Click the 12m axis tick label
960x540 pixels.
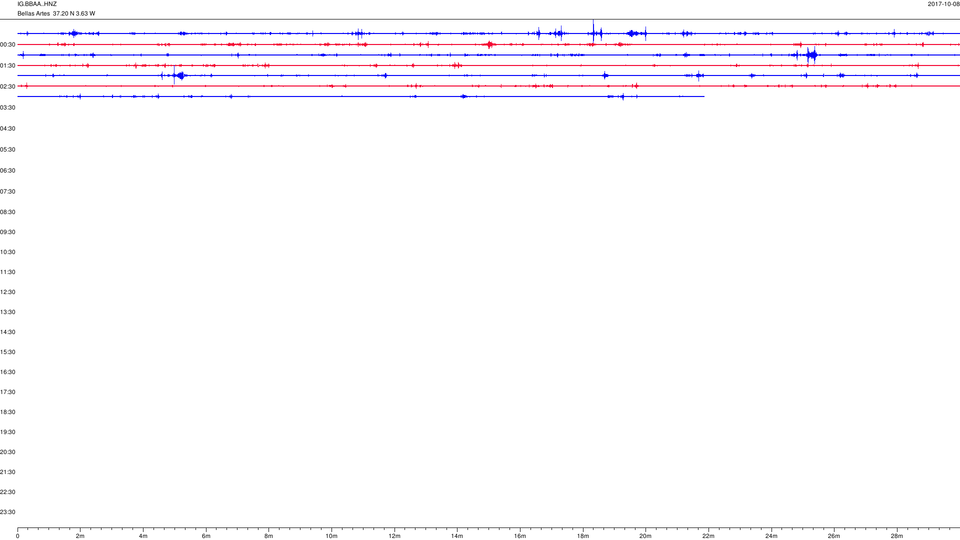point(394,536)
